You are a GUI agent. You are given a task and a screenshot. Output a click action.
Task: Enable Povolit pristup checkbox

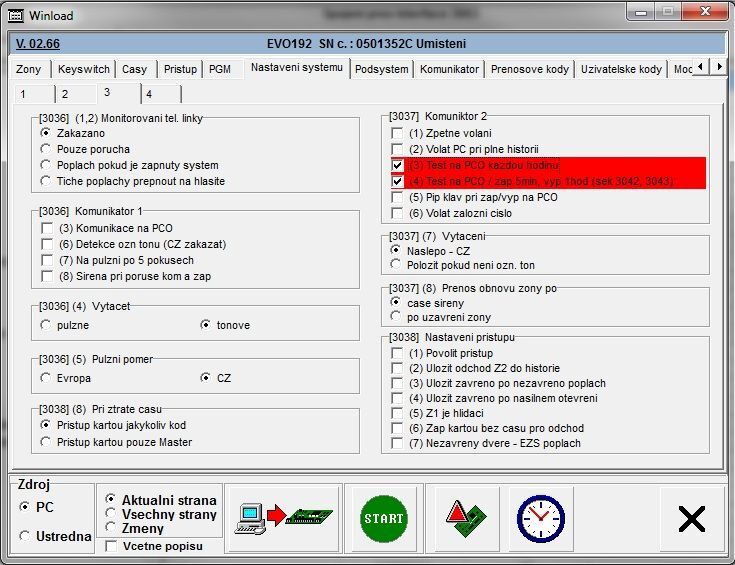pyautogui.click(x=397, y=353)
